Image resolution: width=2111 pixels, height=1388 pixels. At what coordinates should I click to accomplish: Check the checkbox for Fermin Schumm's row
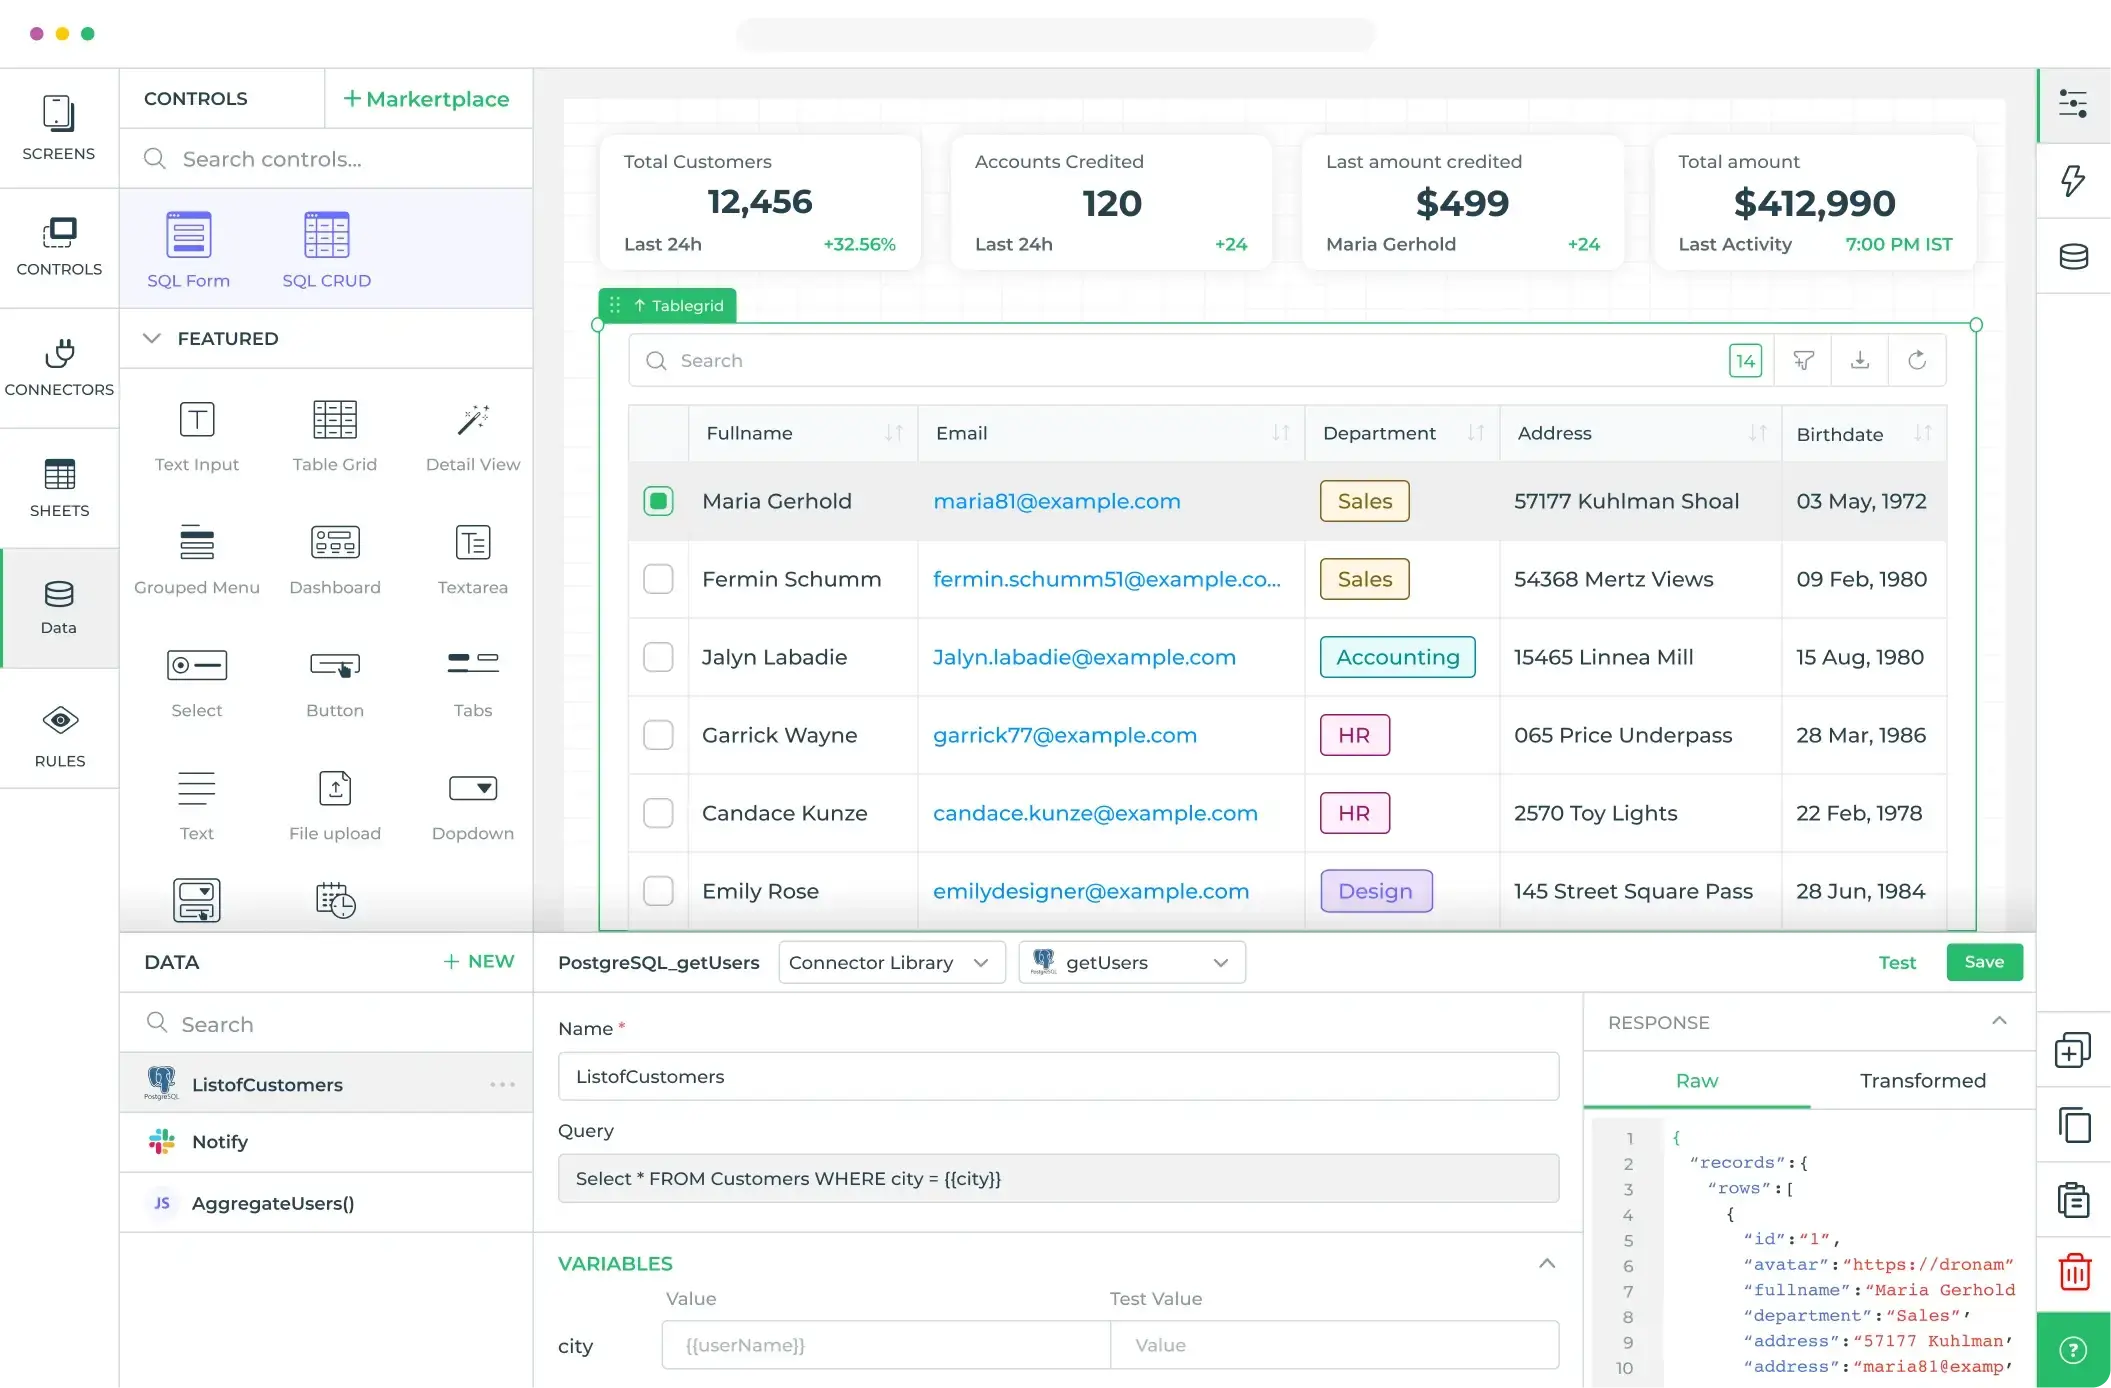(658, 579)
